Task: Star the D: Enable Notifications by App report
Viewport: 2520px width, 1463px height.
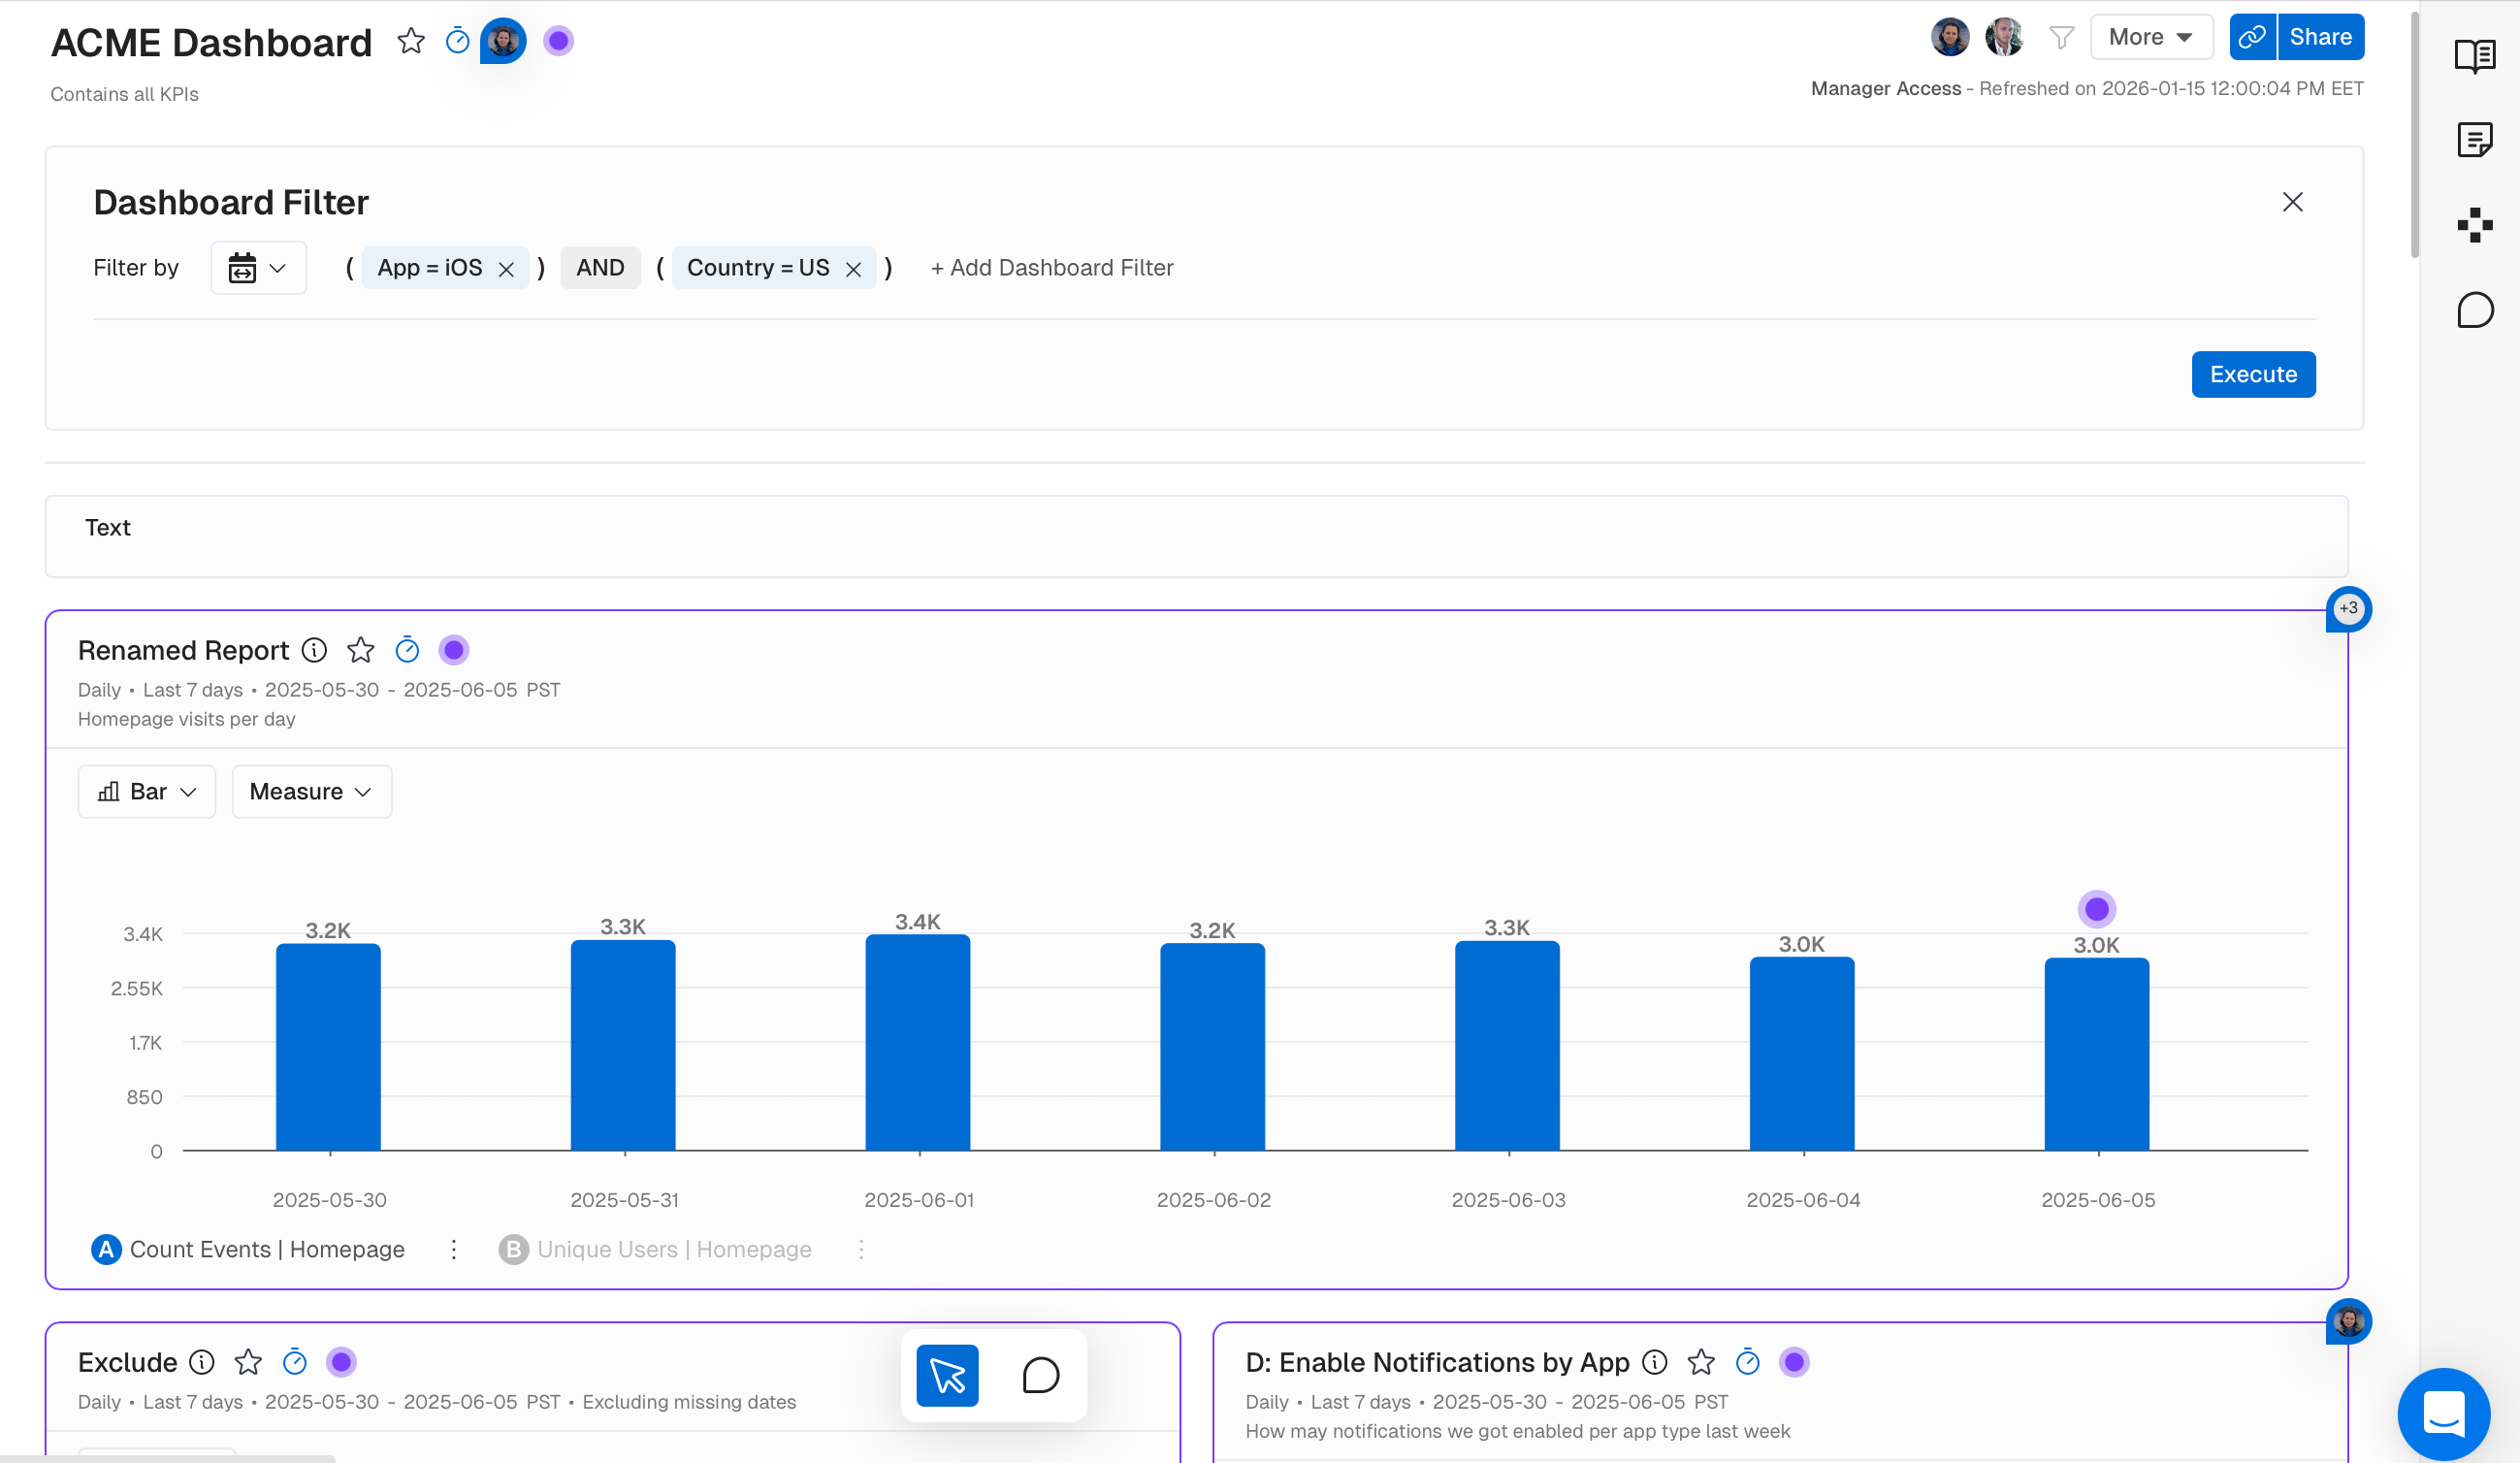Action: (x=1701, y=1362)
